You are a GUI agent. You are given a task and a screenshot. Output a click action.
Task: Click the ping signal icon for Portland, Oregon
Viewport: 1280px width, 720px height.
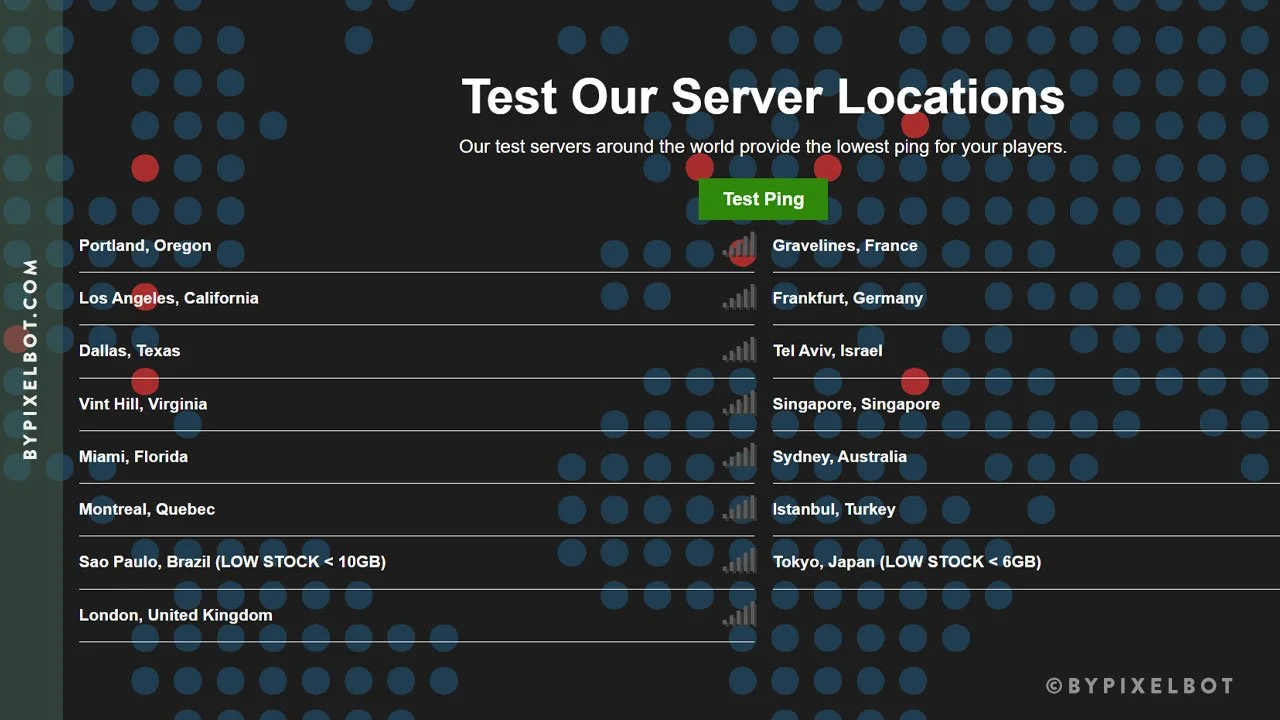point(739,246)
